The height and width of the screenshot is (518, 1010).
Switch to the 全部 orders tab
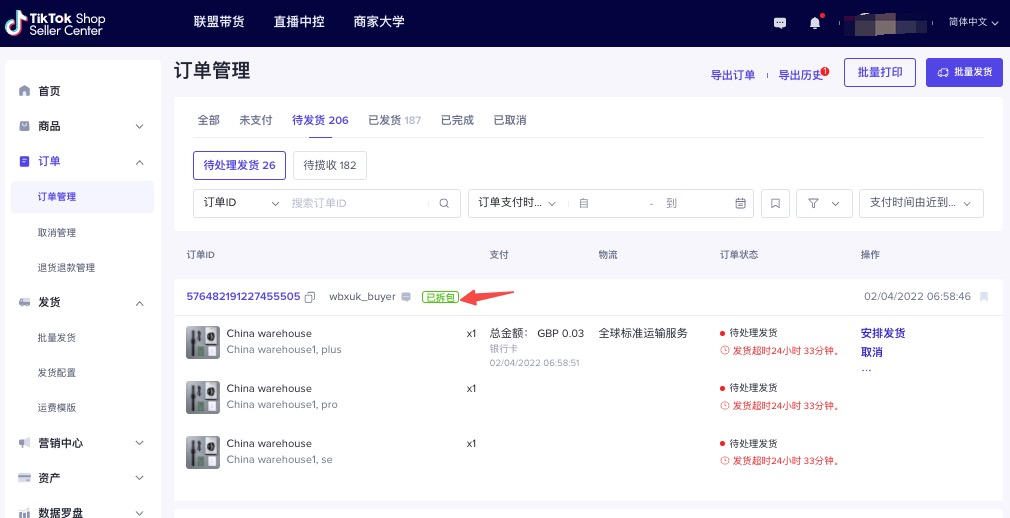(x=208, y=120)
